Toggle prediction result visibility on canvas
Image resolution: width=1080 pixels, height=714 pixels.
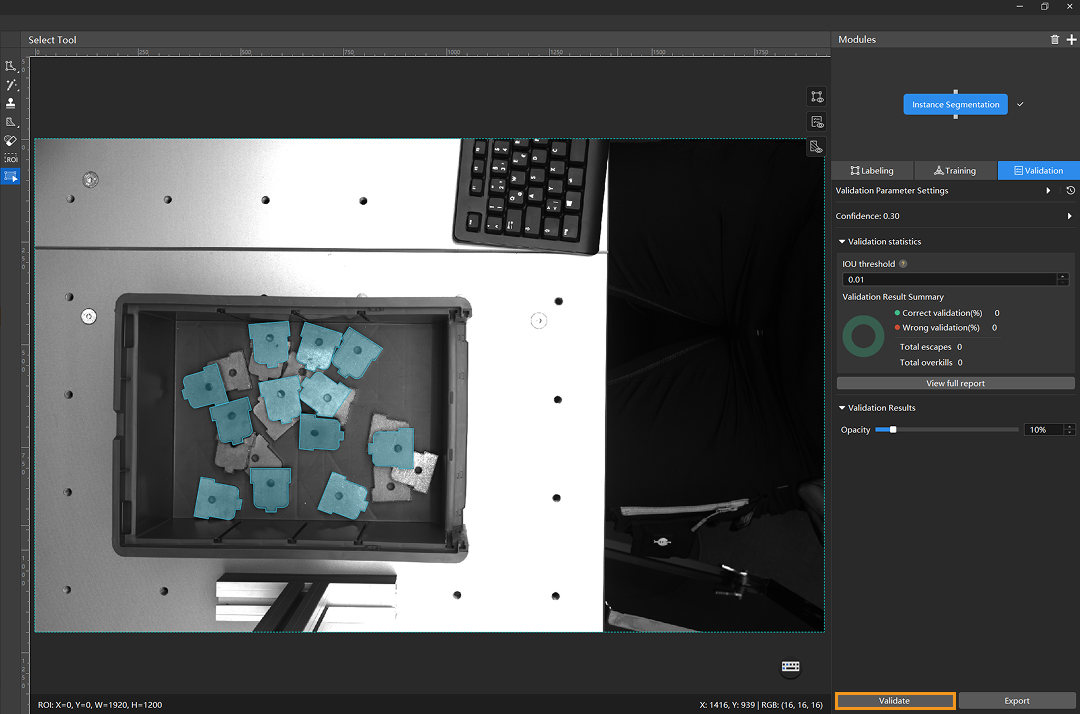(817, 122)
